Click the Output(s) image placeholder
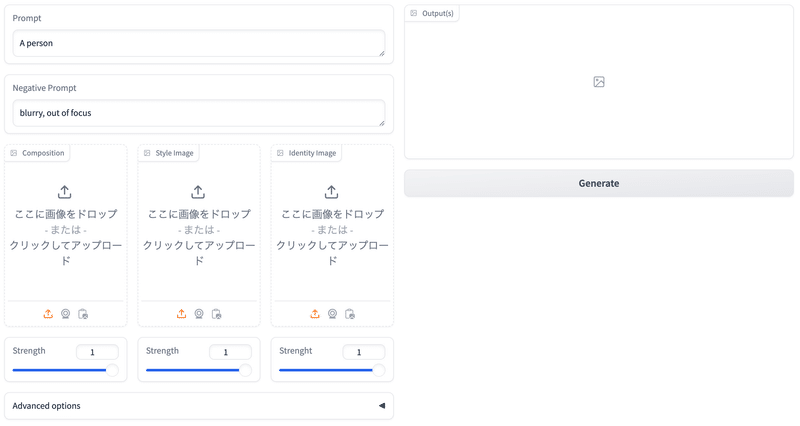The image size is (800, 426). [599, 82]
